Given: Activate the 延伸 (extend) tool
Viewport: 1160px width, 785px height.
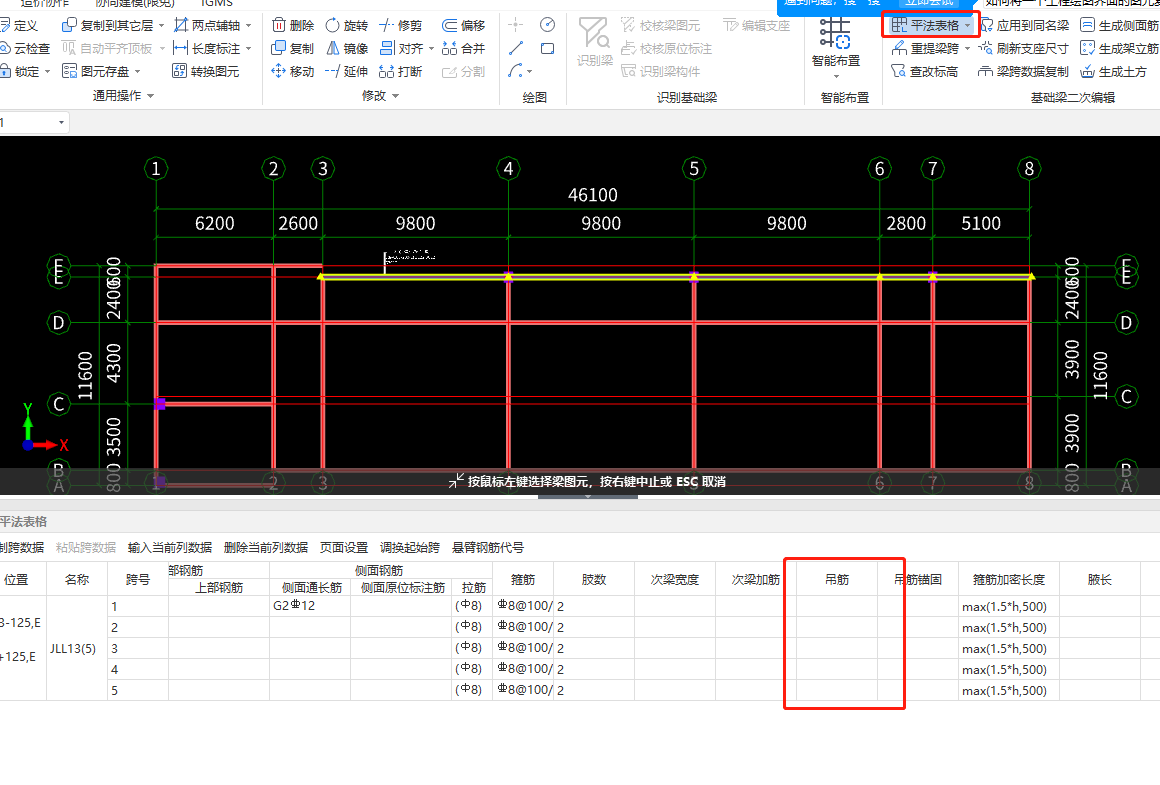Looking at the screenshot, I should click(347, 71).
